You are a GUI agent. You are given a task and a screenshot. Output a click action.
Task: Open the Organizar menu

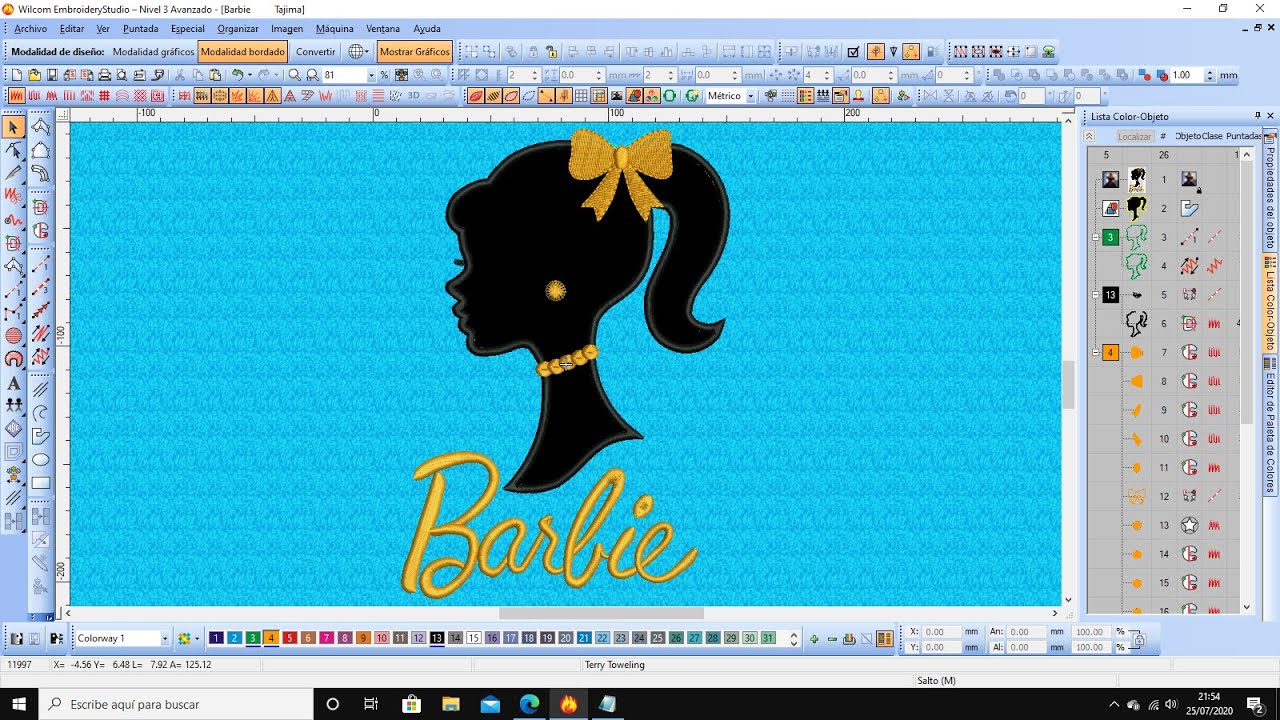238,29
